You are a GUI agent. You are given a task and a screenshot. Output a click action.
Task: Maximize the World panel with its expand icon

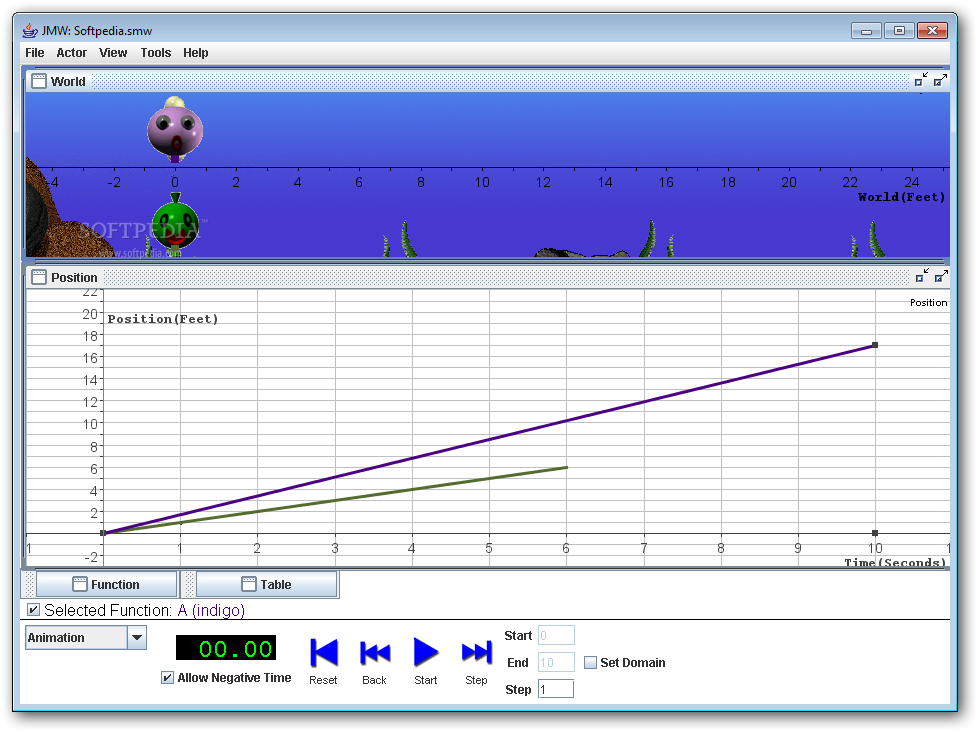click(x=941, y=80)
